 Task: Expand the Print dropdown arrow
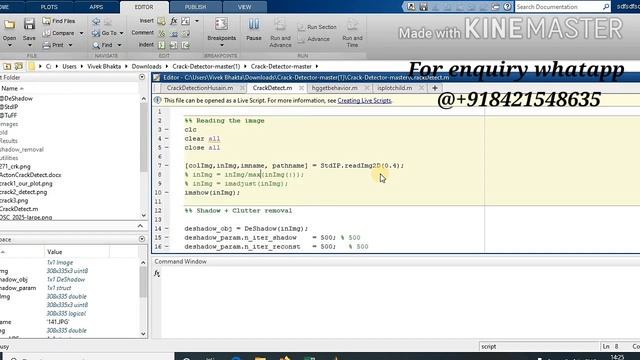70,45
